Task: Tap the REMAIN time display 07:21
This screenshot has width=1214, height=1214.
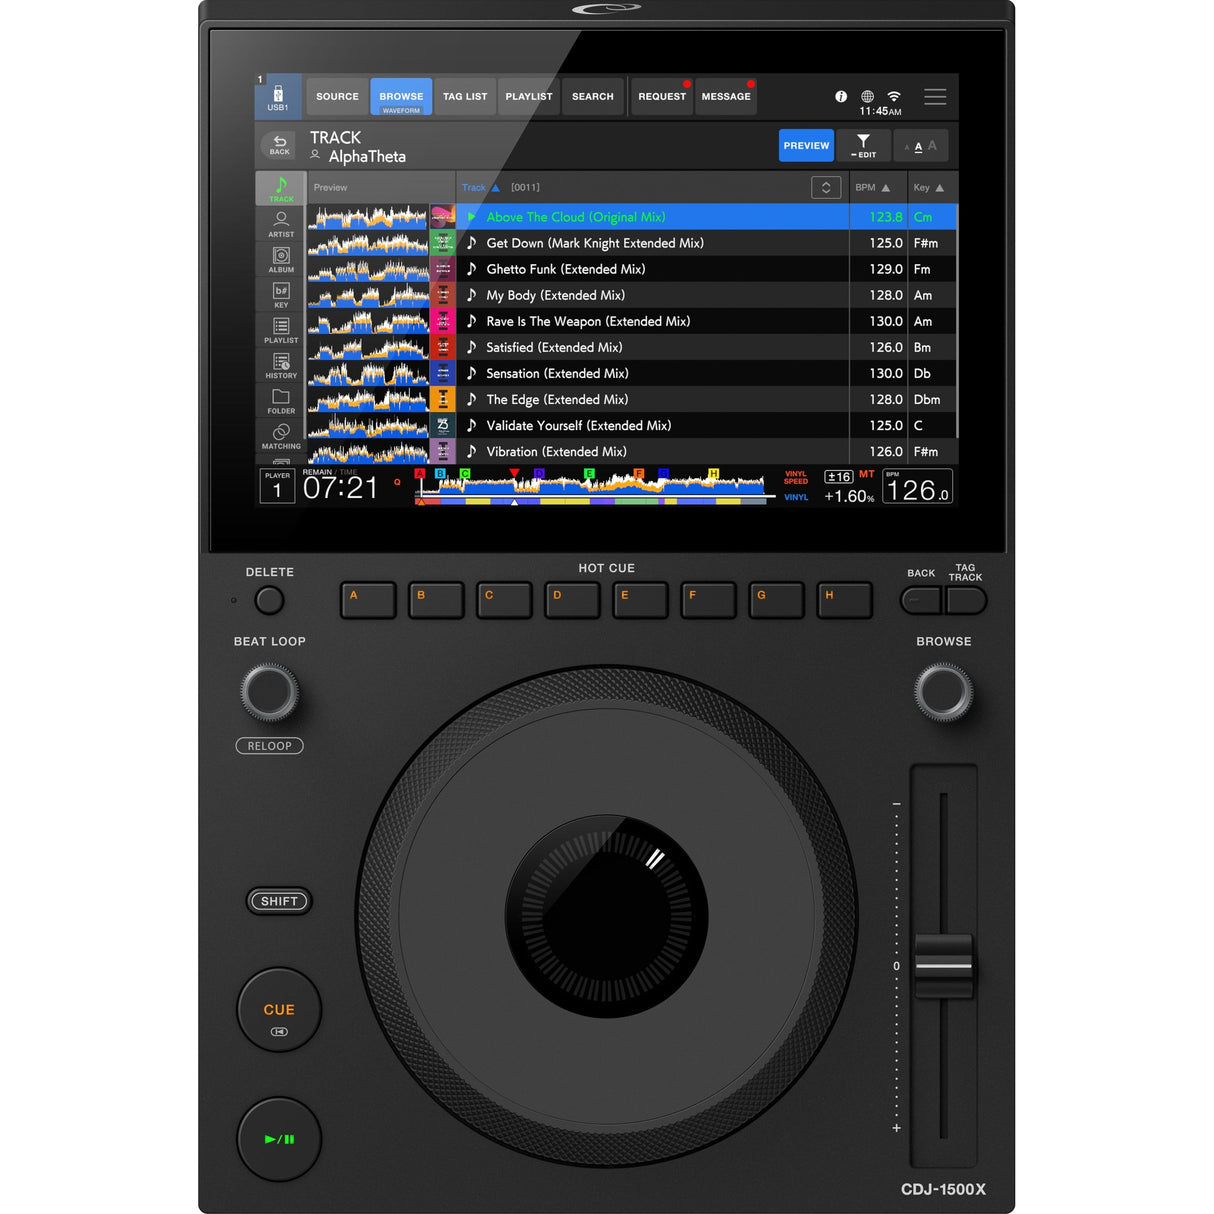Action: [x=341, y=488]
